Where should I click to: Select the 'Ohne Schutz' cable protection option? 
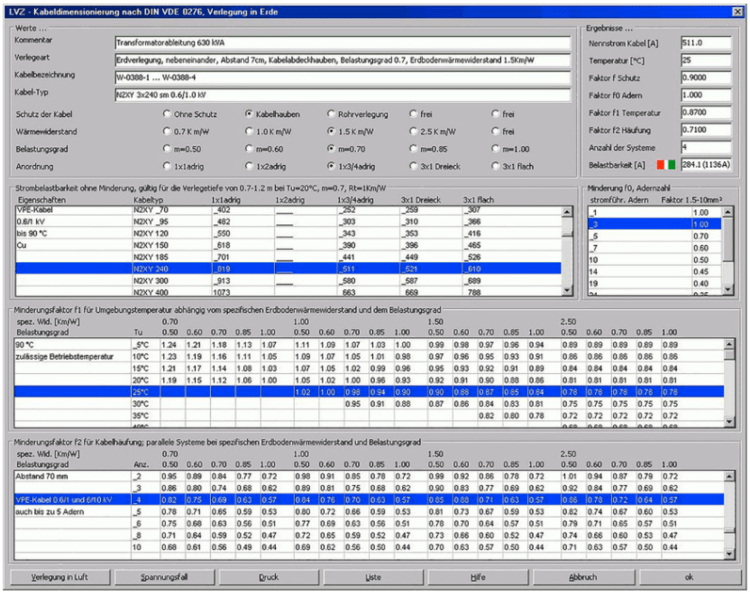click(166, 114)
